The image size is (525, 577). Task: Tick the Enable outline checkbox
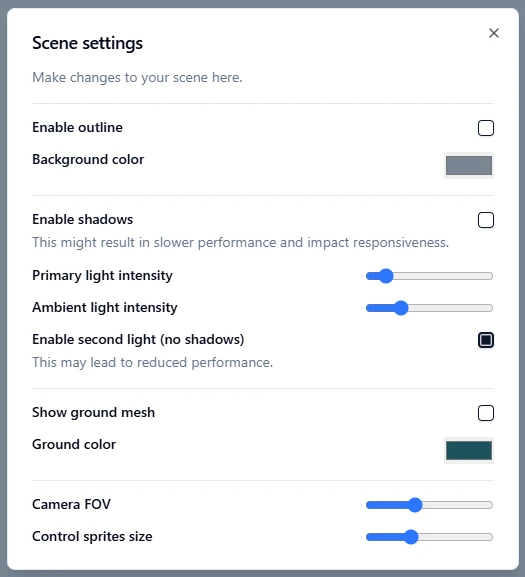pyautogui.click(x=486, y=128)
